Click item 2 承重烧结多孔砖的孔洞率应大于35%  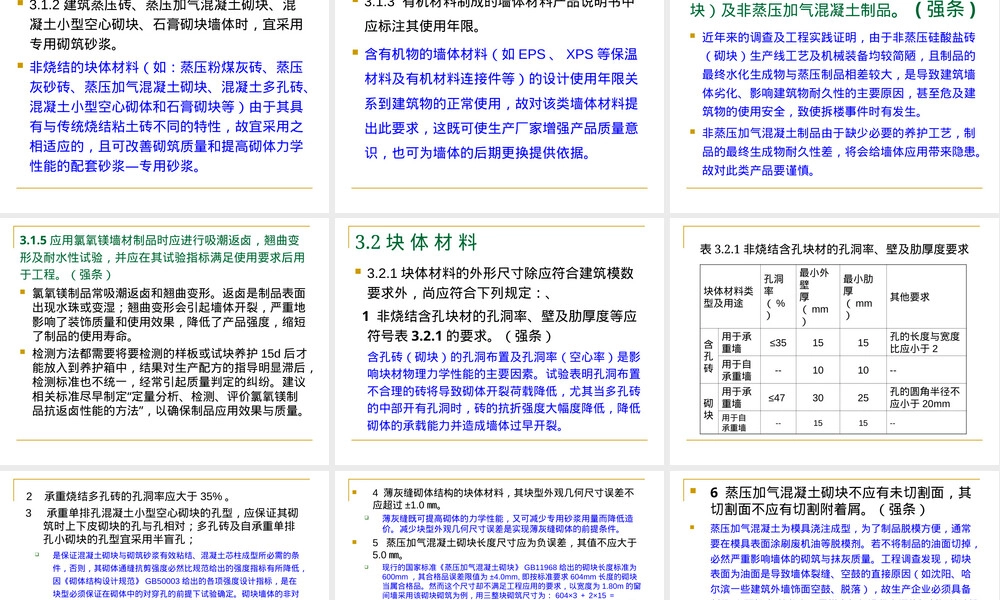128,496
